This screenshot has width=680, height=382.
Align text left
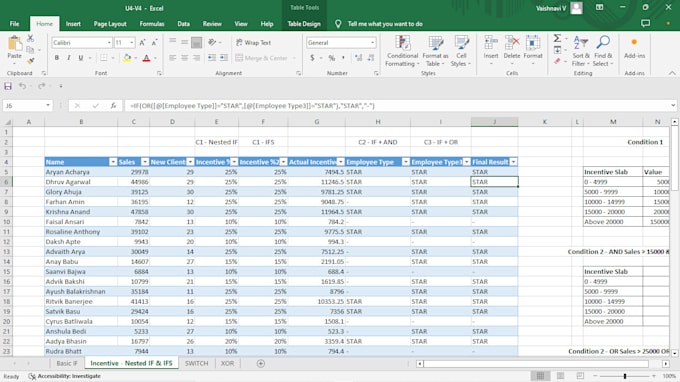173,58
